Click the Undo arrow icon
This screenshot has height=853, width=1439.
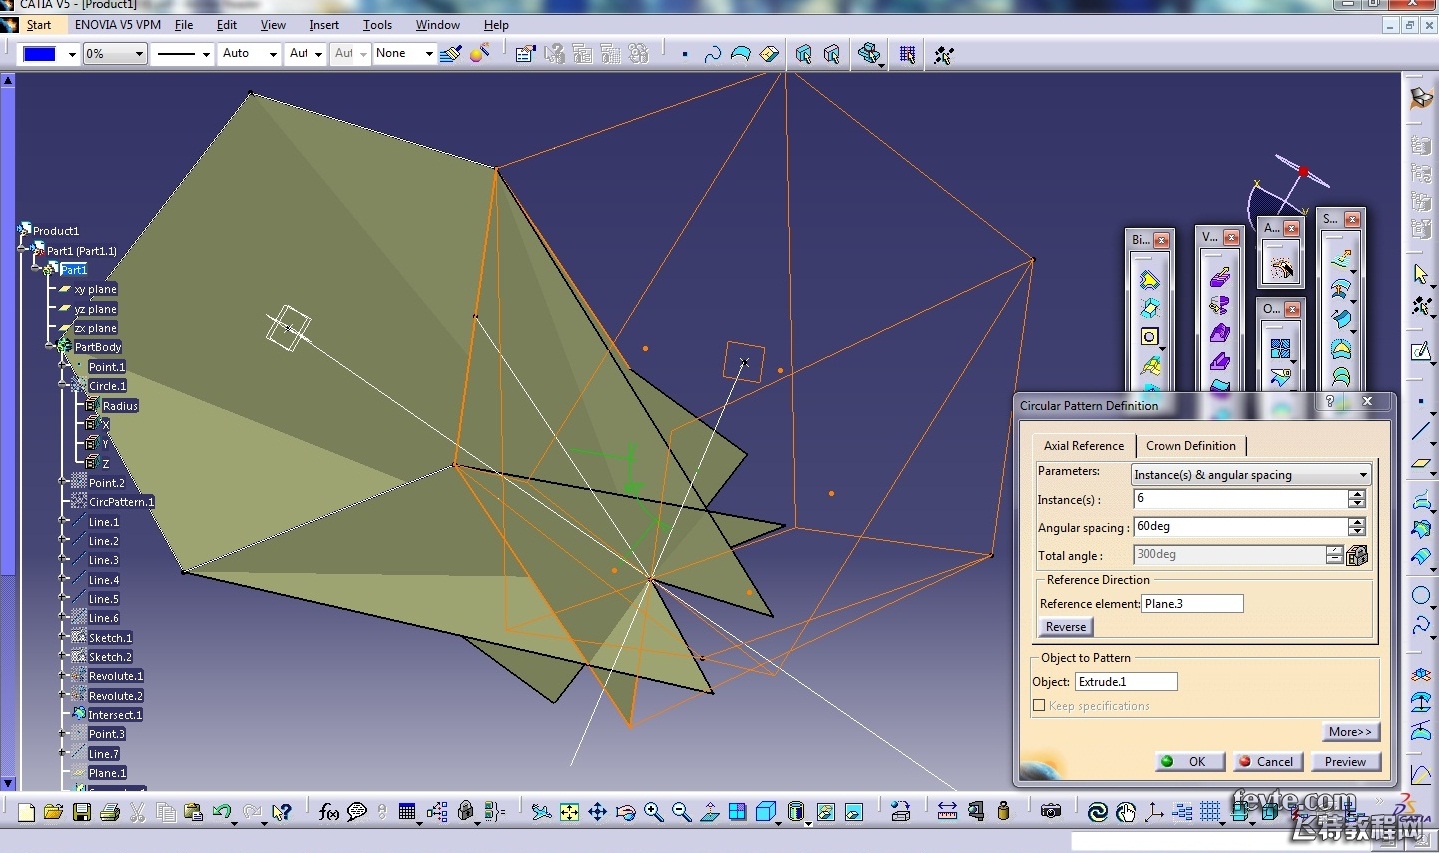(221, 812)
